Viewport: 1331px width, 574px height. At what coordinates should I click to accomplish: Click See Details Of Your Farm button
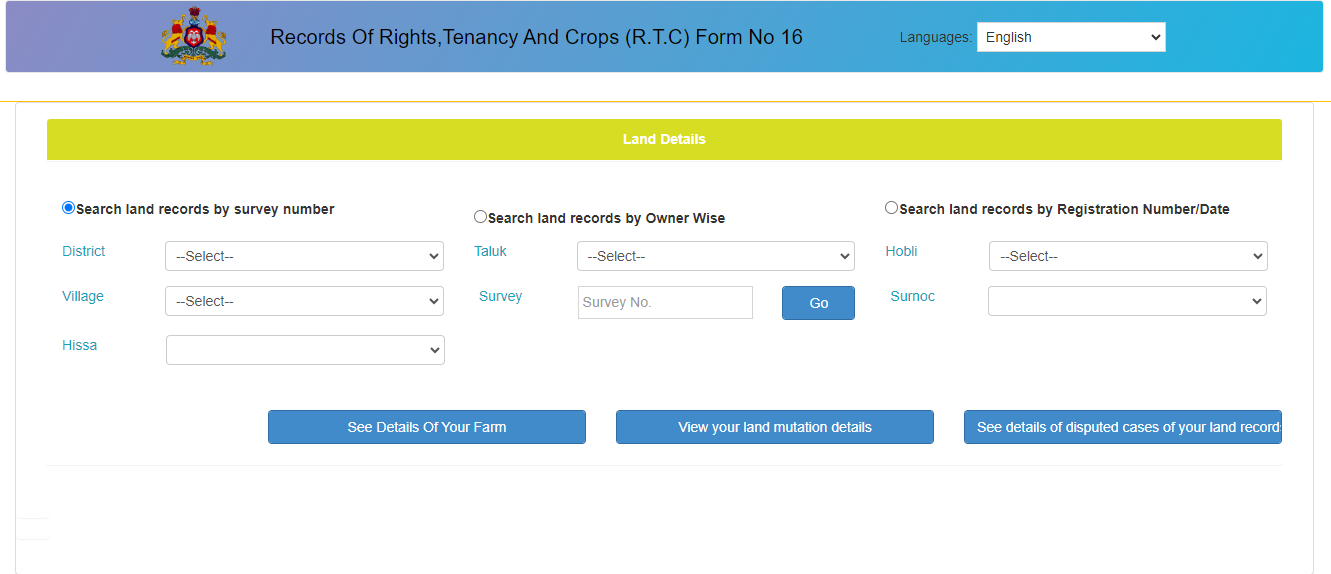tap(427, 427)
